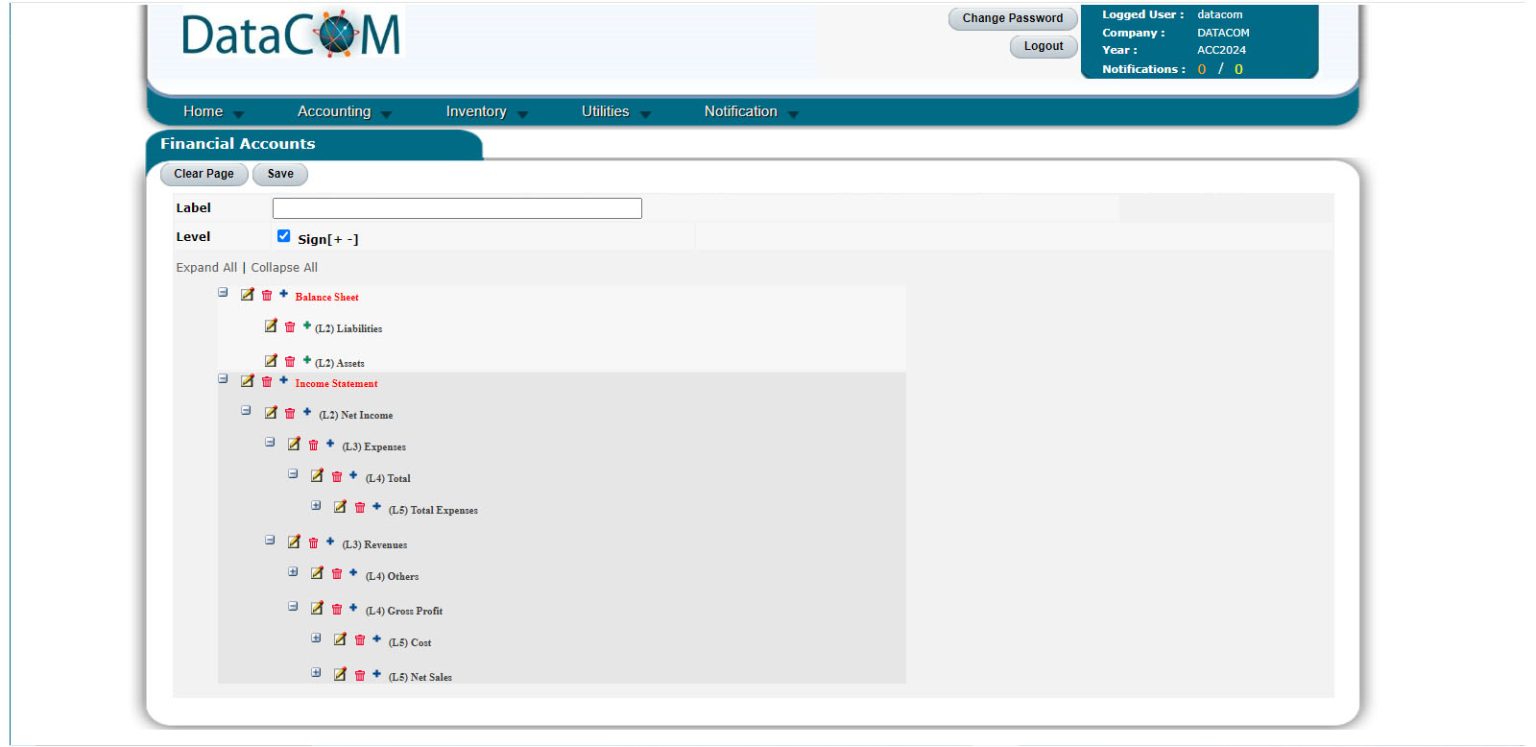Click the edit icon beside Balance Sheet

pyautogui.click(x=247, y=295)
